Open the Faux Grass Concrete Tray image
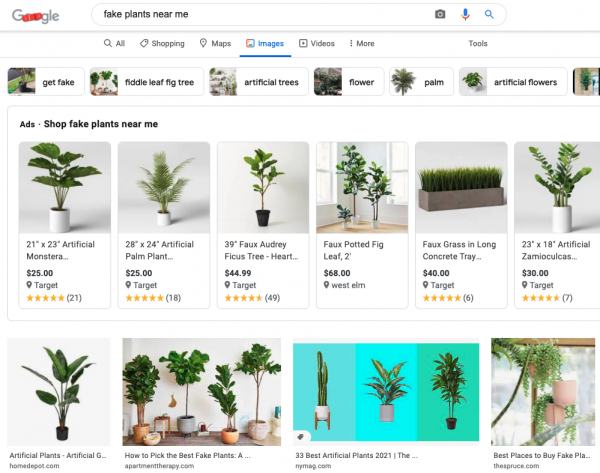Image resolution: width=600 pixels, height=473 pixels. (461, 188)
